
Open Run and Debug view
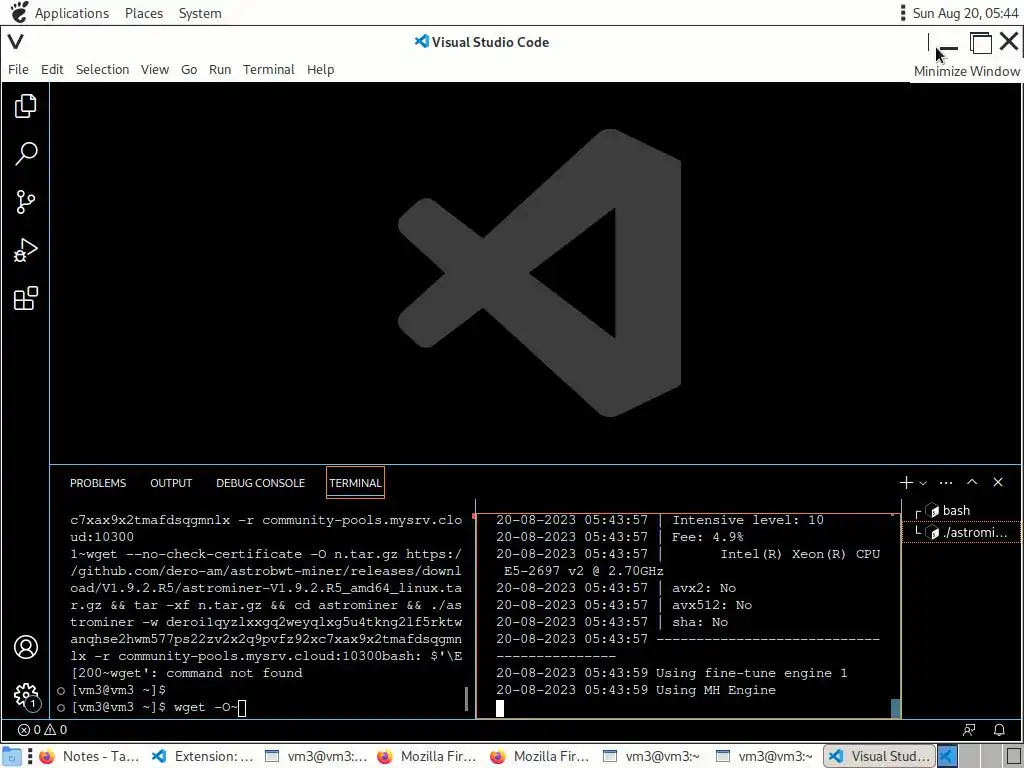(25, 250)
